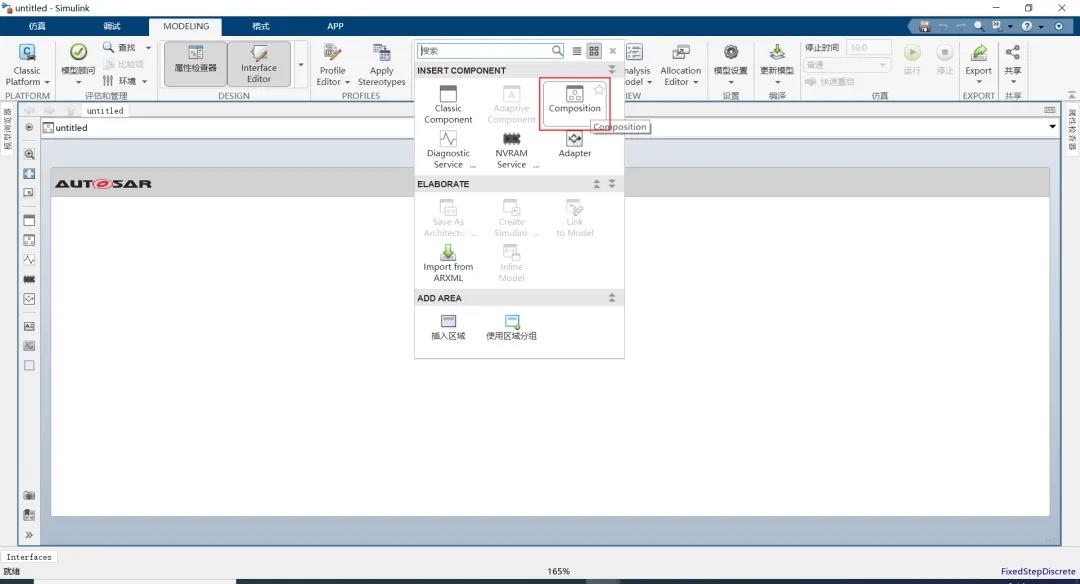Open the Allocation Editor
The width and height of the screenshot is (1080, 584).
[x=680, y=65]
